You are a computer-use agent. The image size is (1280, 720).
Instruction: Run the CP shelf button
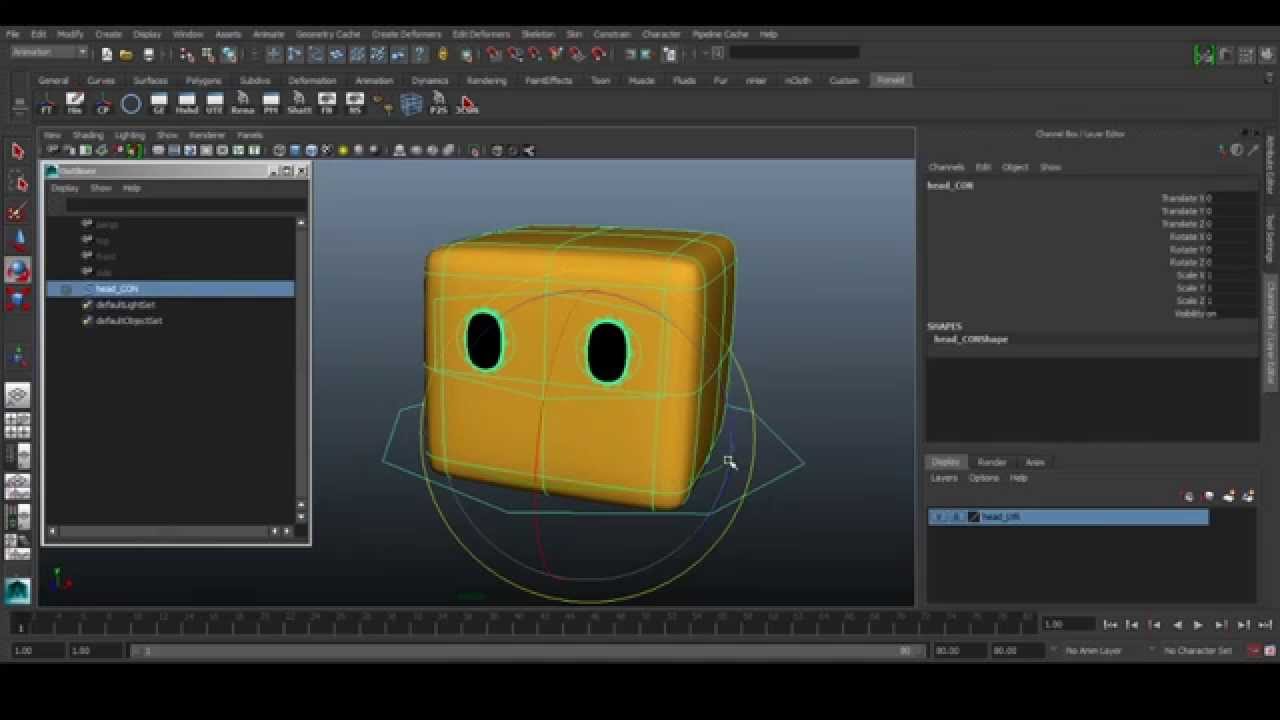tap(103, 103)
